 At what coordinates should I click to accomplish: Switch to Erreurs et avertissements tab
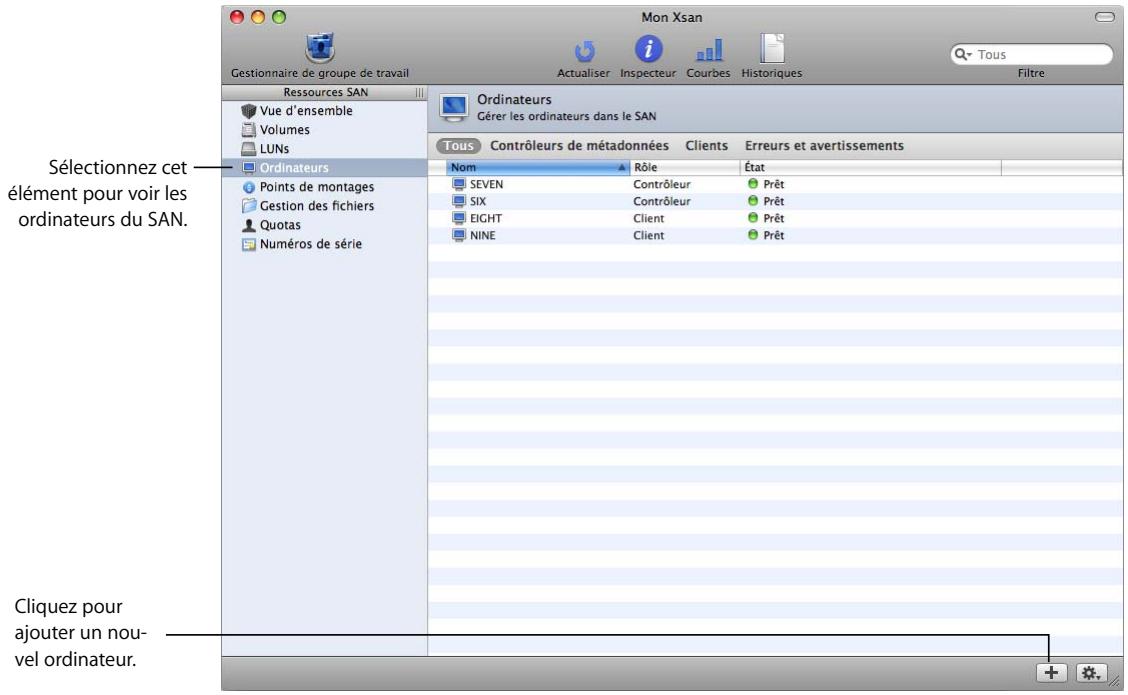coord(824,145)
